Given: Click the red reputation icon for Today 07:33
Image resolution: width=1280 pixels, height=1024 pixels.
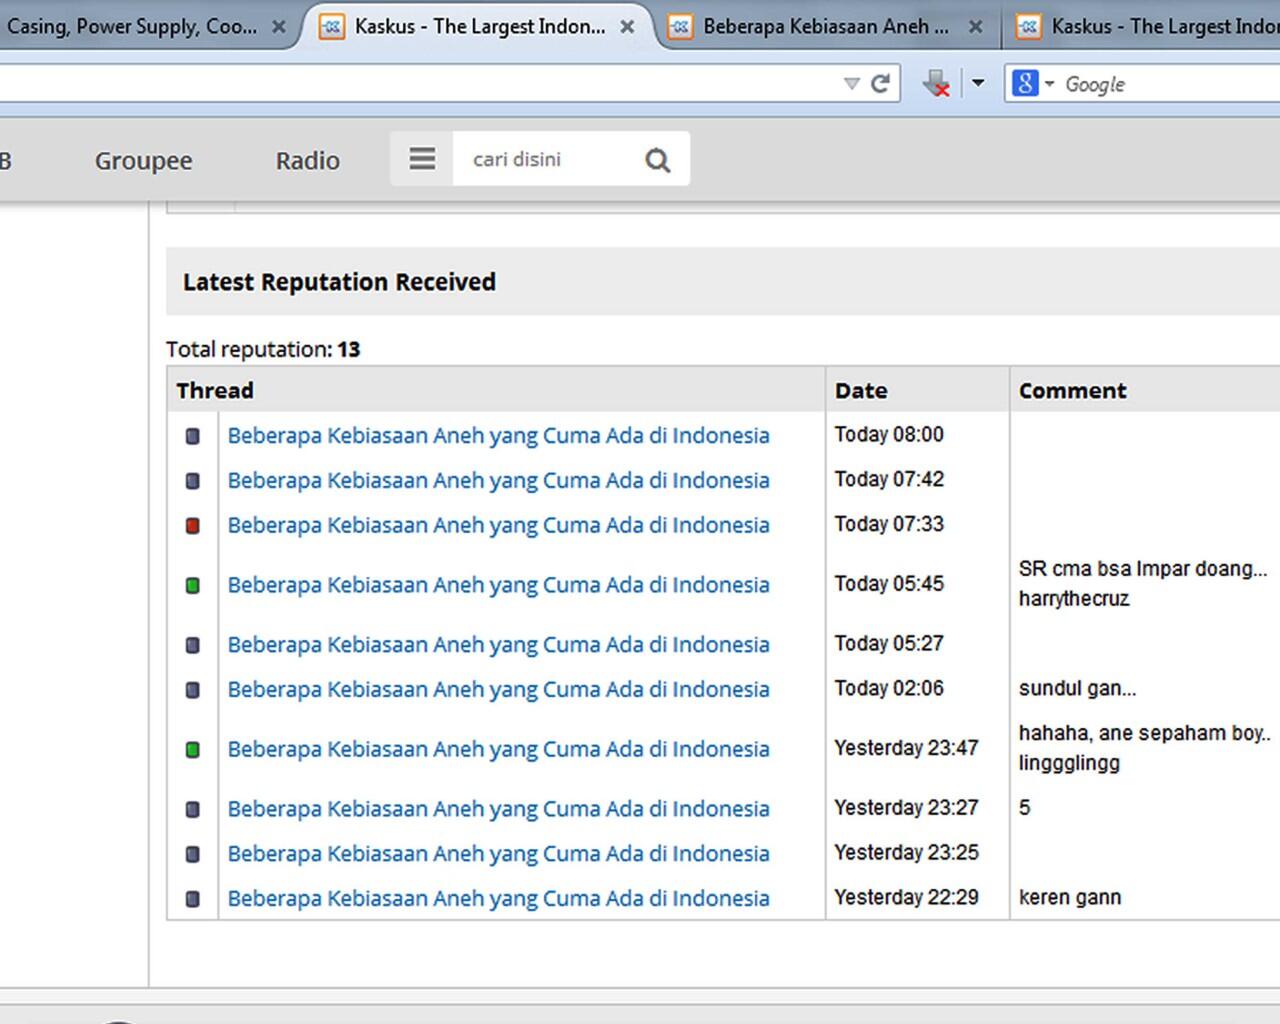Looking at the screenshot, I should [x=193, y=526].
